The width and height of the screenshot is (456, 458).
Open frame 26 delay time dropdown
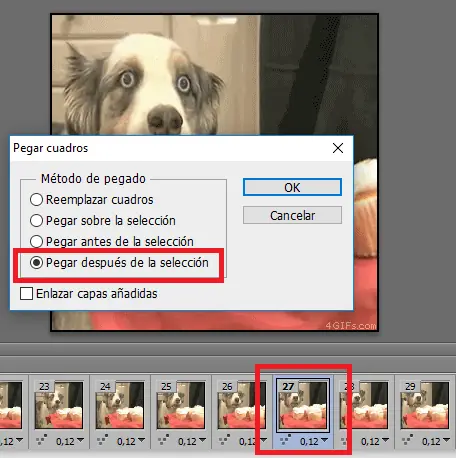coord(253,441)
